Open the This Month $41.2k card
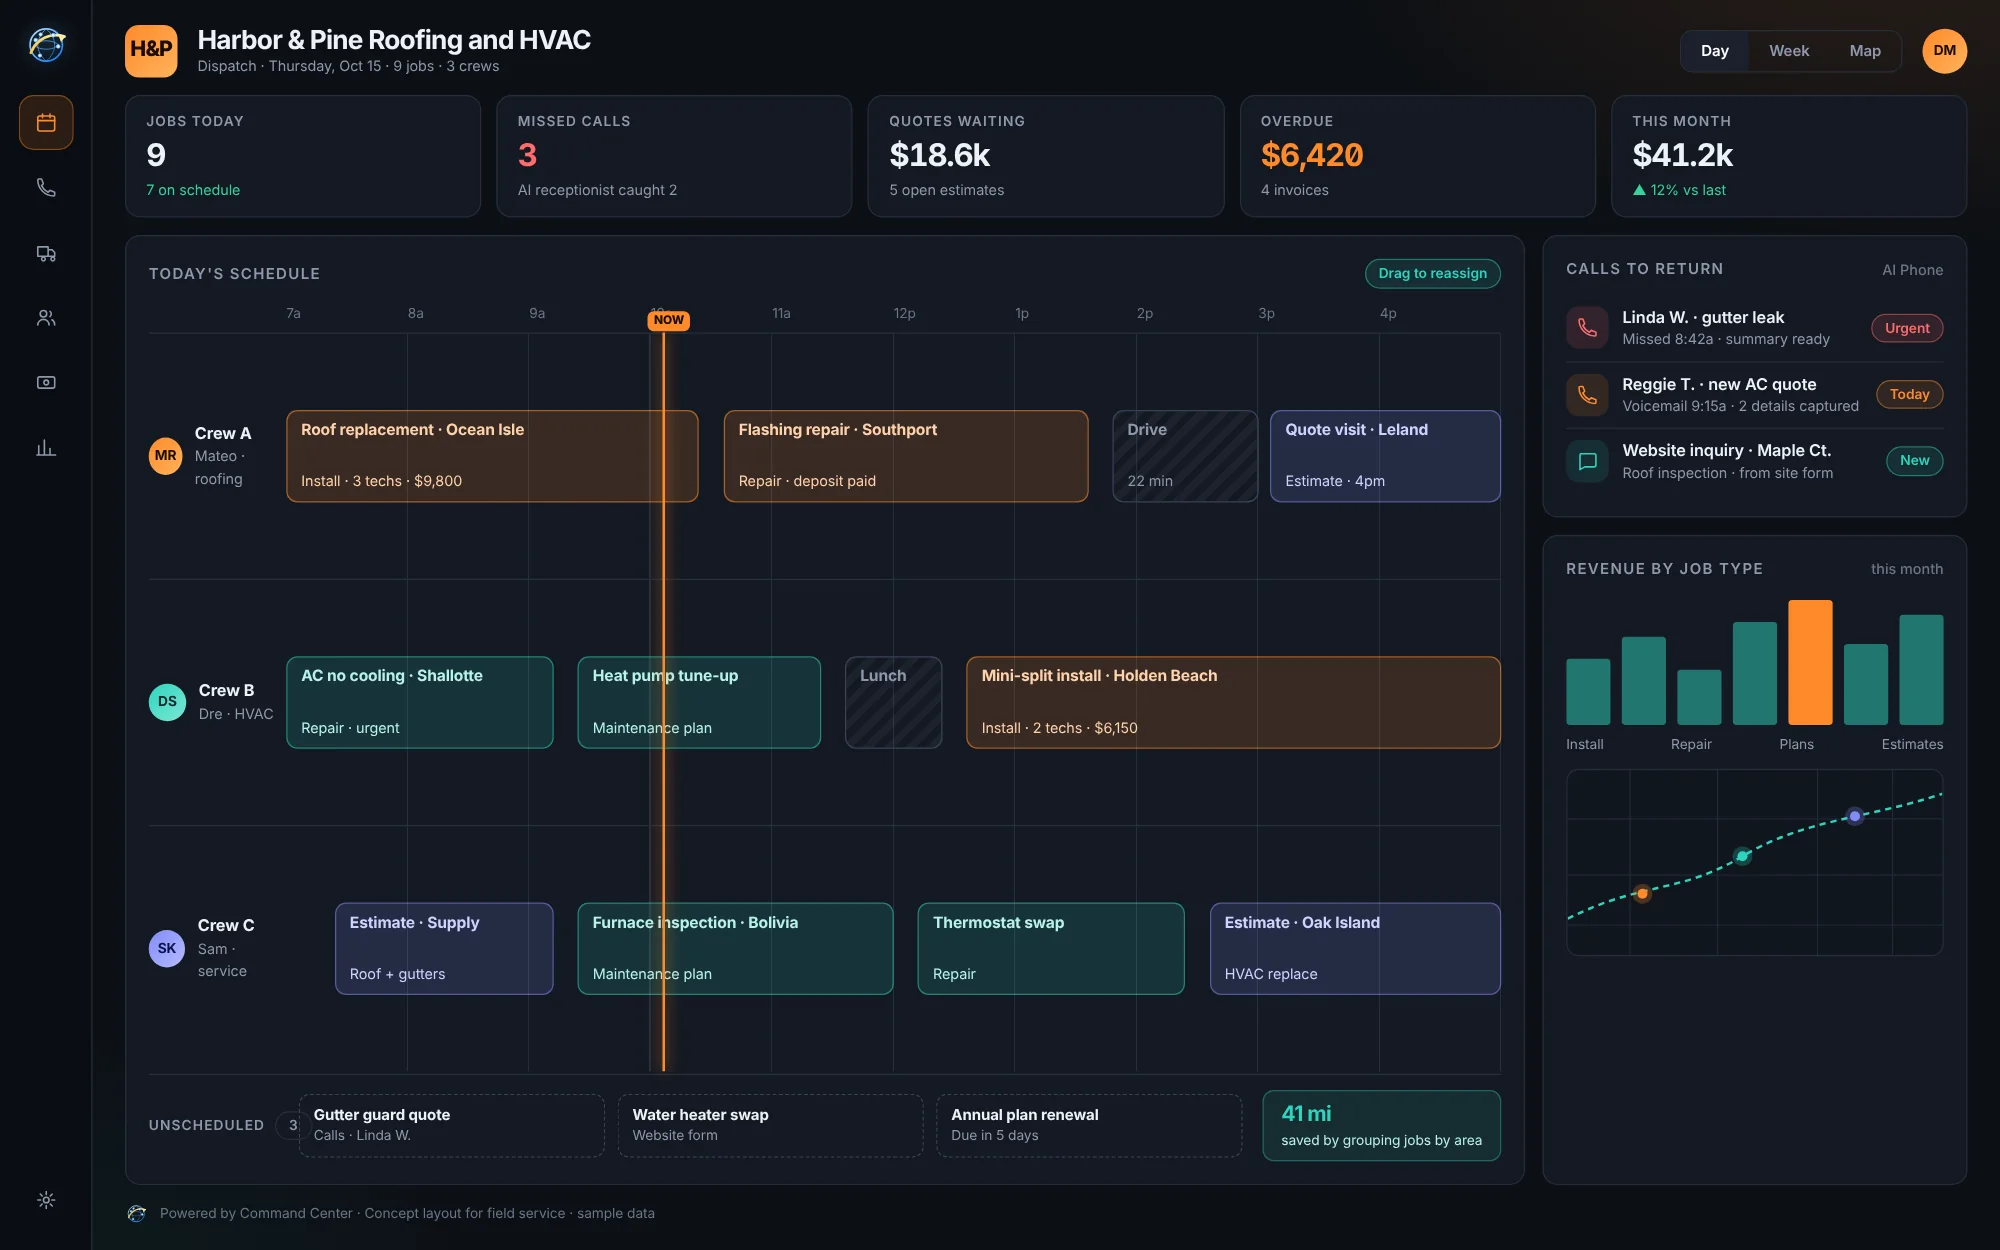2000x1250 pixels. click(x=1789, y=156)
